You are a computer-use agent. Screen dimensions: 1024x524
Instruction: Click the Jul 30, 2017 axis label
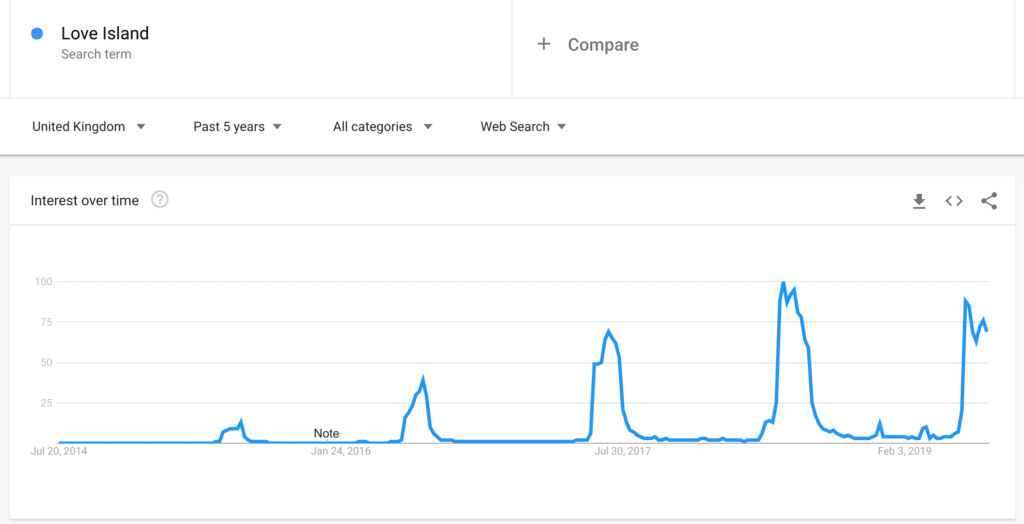coord(623,451)
